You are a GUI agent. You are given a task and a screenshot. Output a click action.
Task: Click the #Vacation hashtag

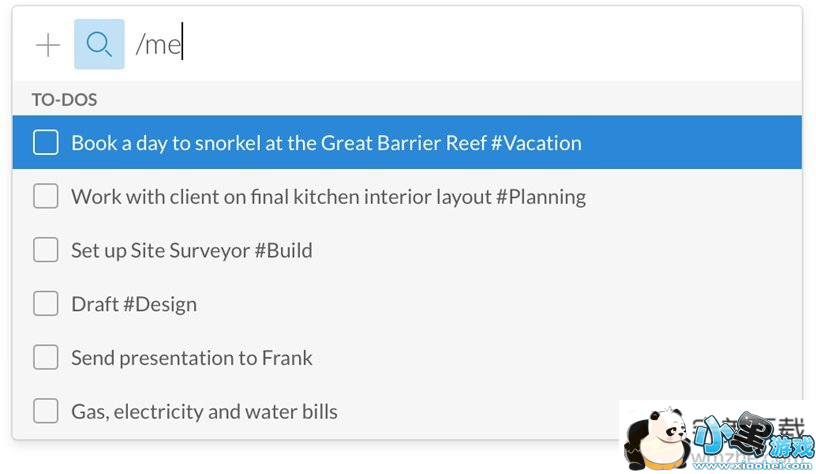[x=536, y=143]
